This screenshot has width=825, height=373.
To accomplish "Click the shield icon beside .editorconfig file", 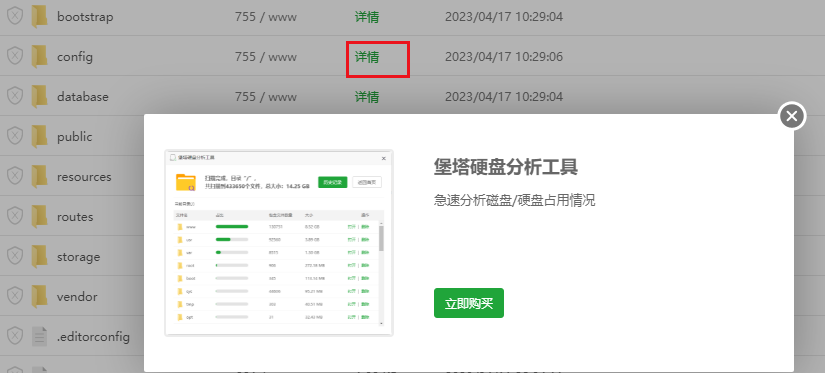I will (x=15, y=336).
